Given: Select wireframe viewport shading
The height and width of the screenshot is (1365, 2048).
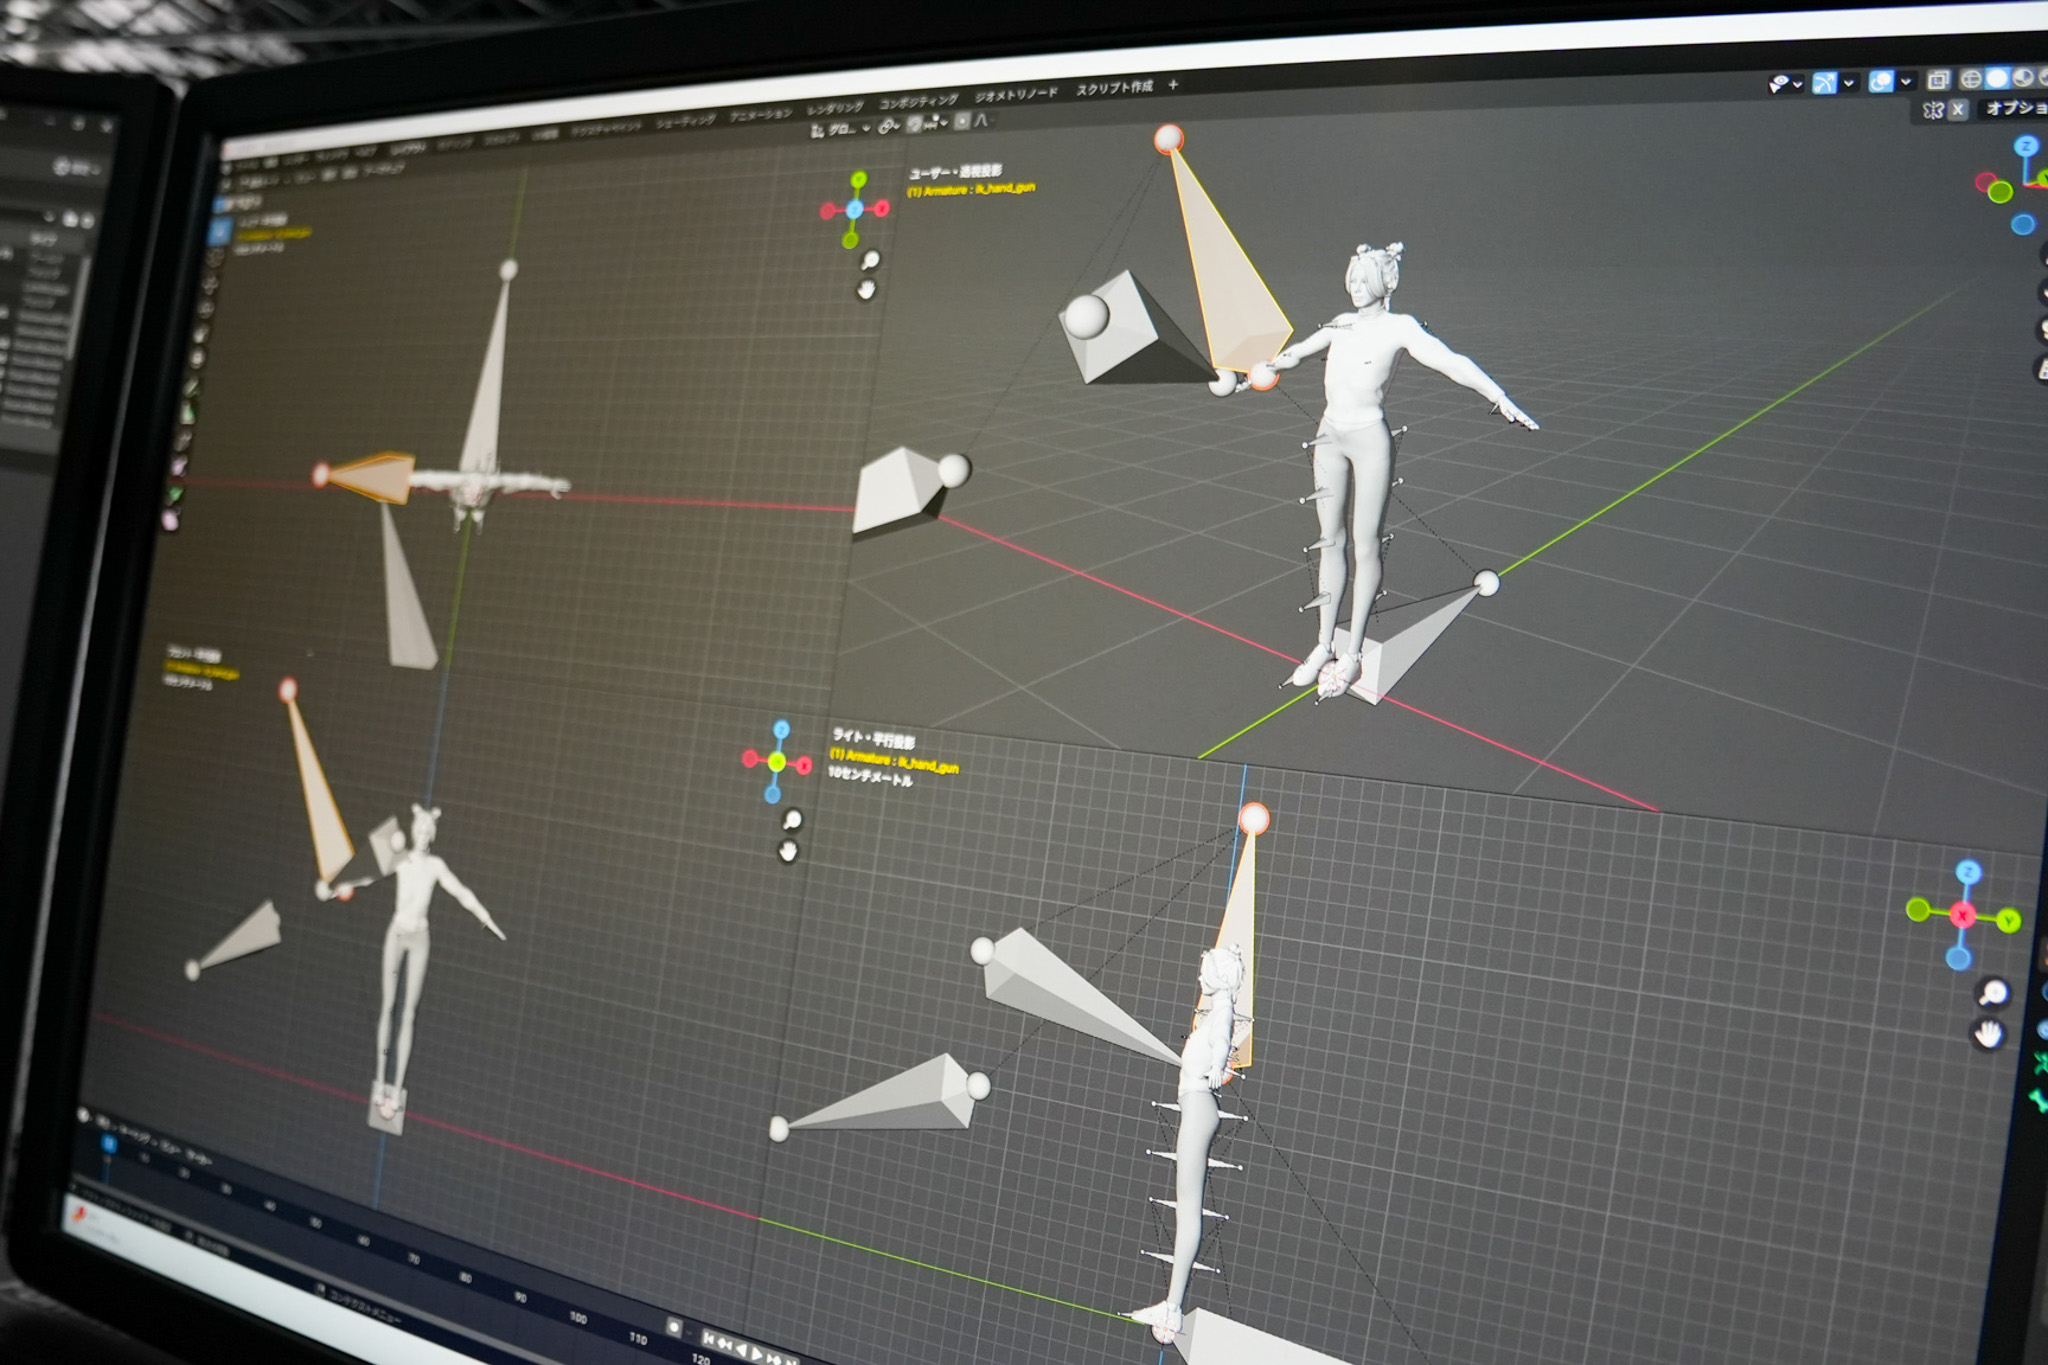Looking at the screenshot, I should coord(1971,78).
